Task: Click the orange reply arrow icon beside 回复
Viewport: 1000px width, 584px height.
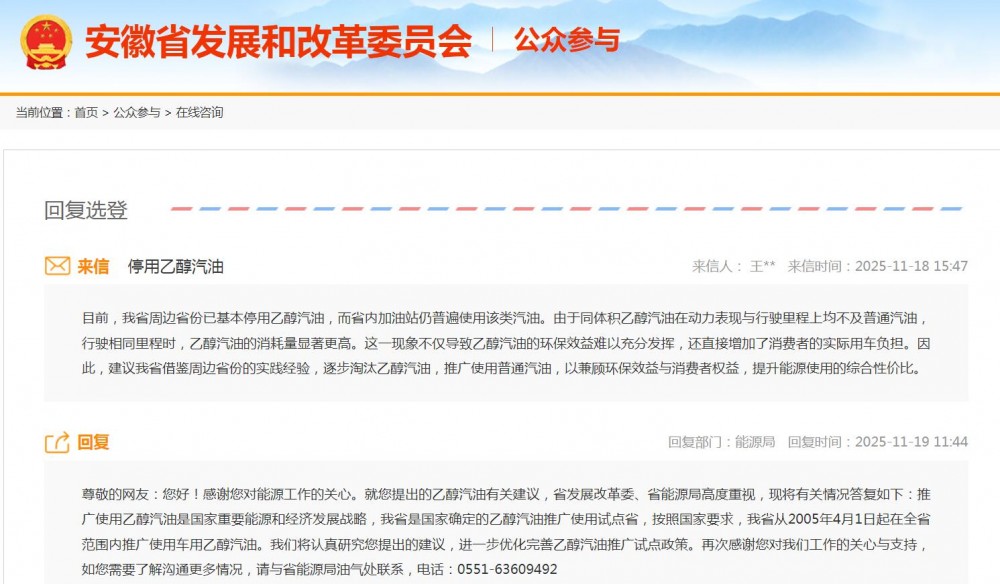Action: (x=57, y=442)
